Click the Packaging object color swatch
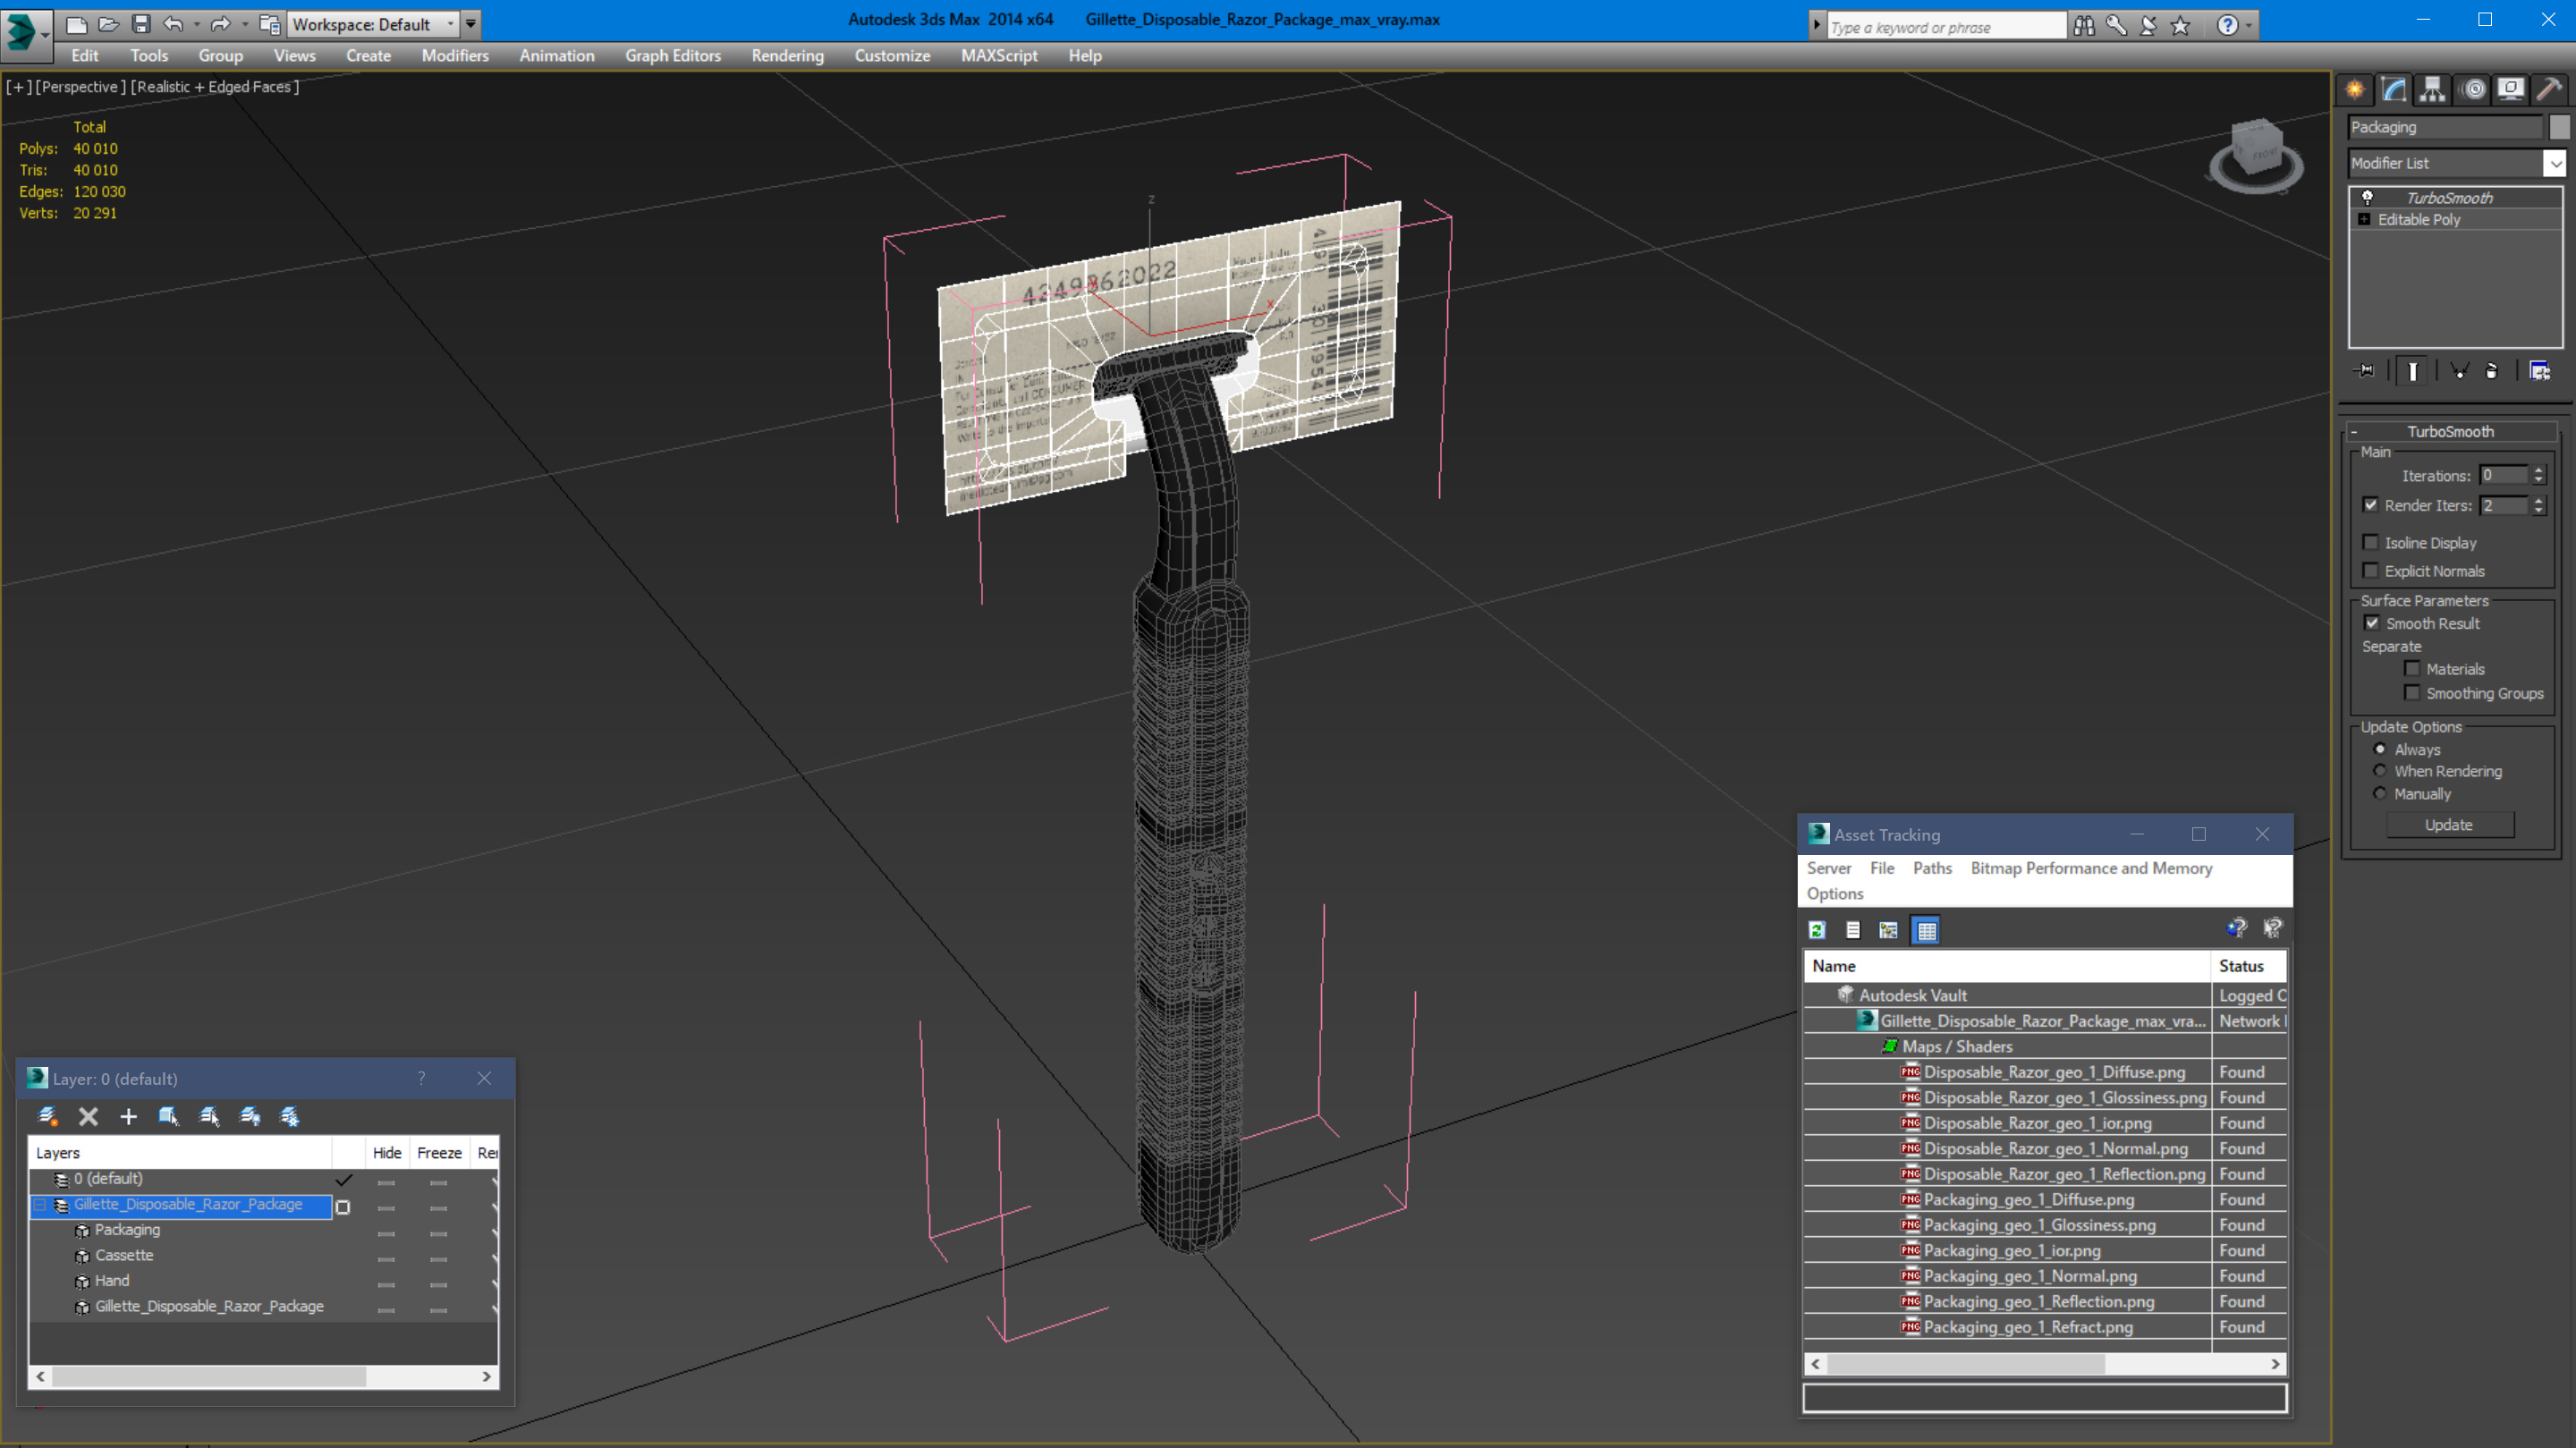 [x=2559, y=127]
